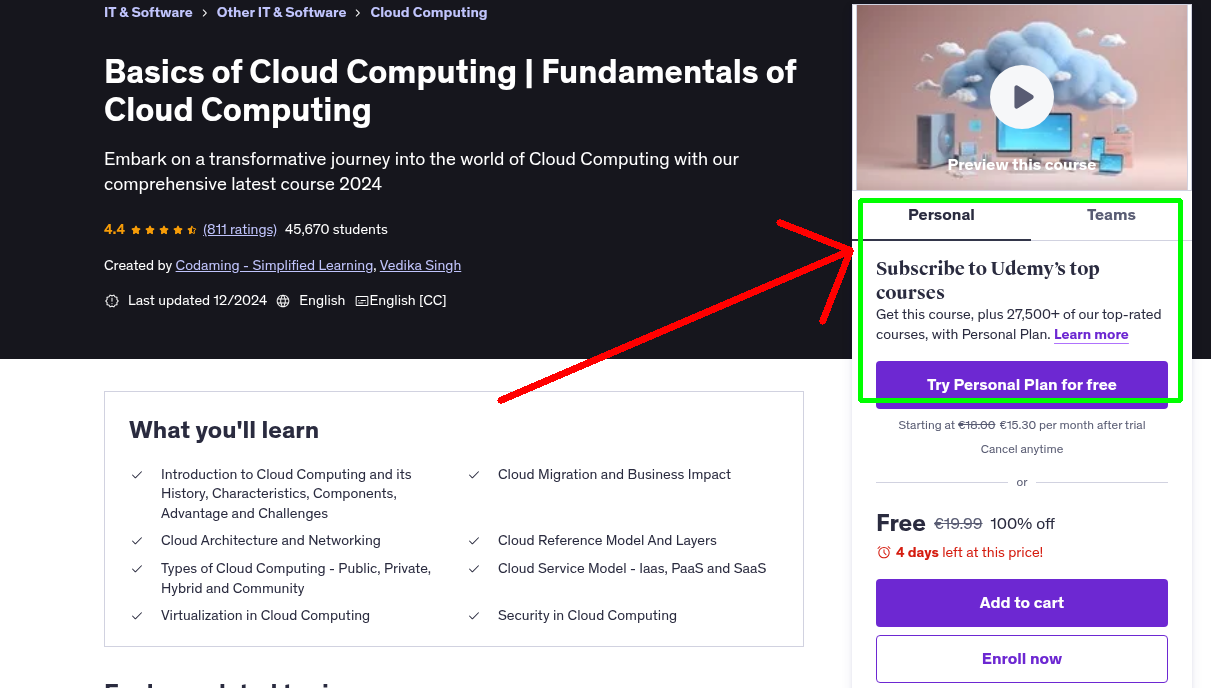Click the Enroll now button
Viewport: 1211px width, 688px height.
[1021, 659]
